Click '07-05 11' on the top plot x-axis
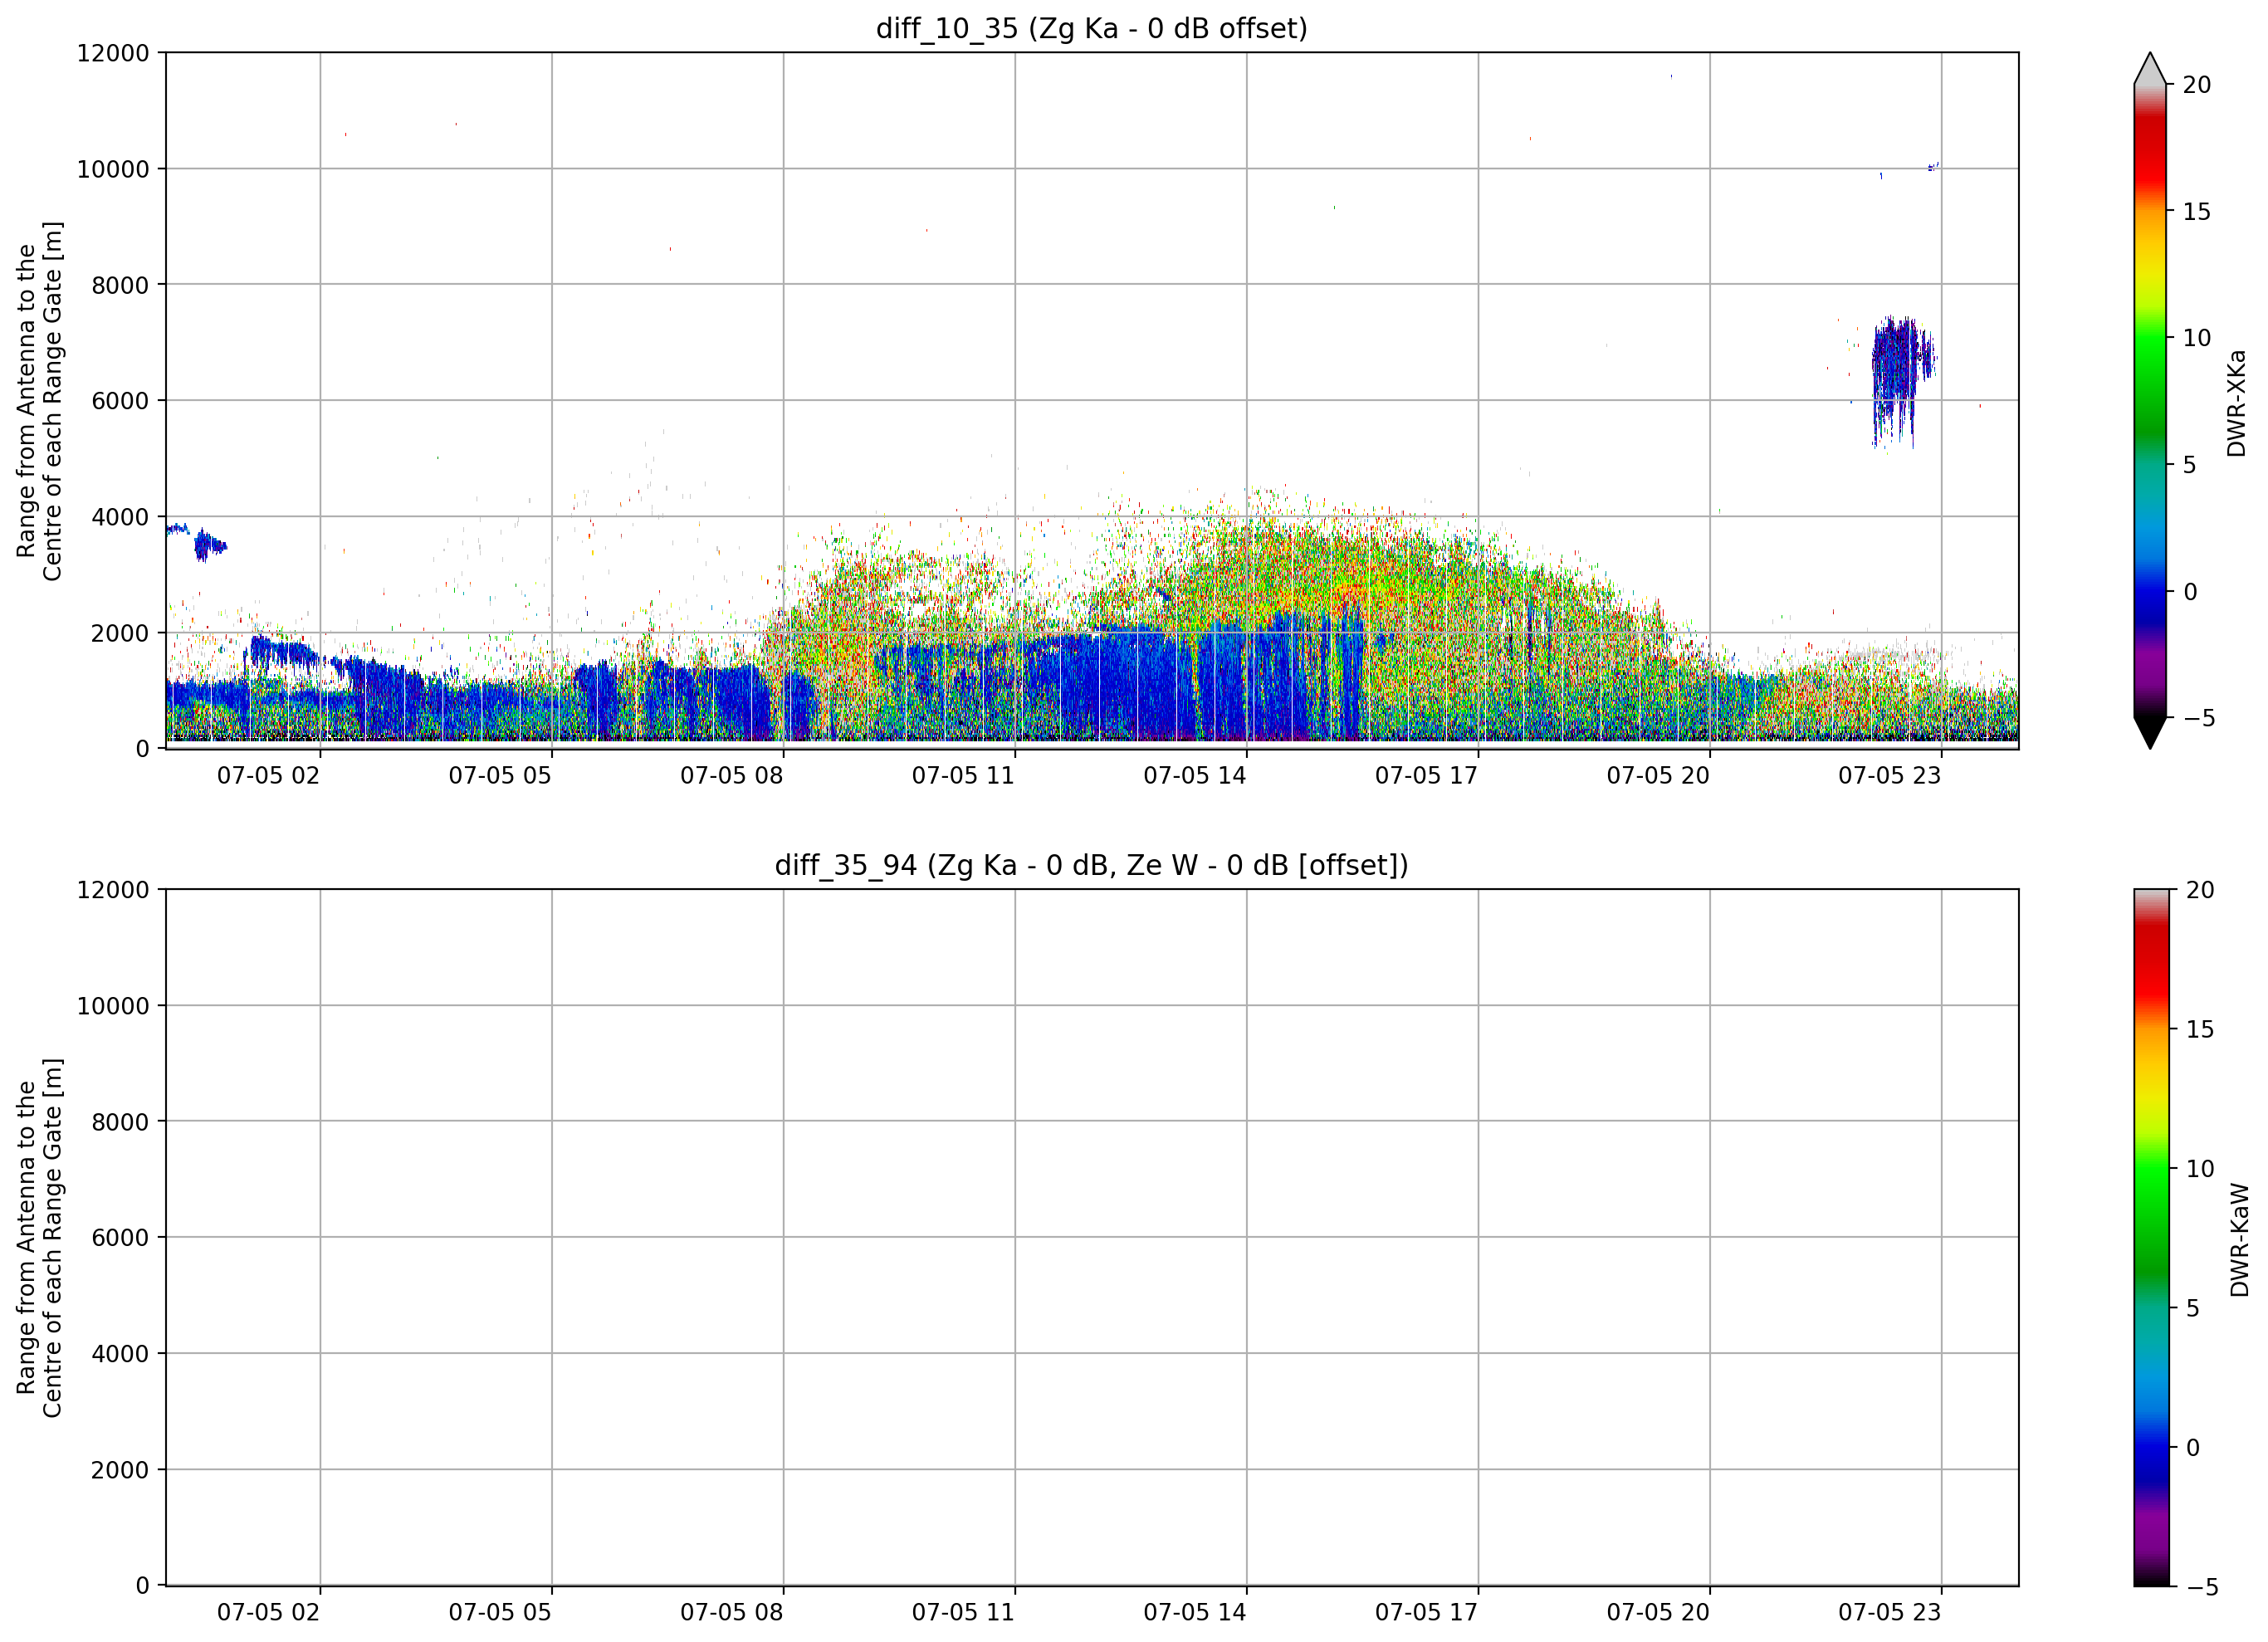2268x1642 pixels. pyautogui.click(x=963, y=776)
